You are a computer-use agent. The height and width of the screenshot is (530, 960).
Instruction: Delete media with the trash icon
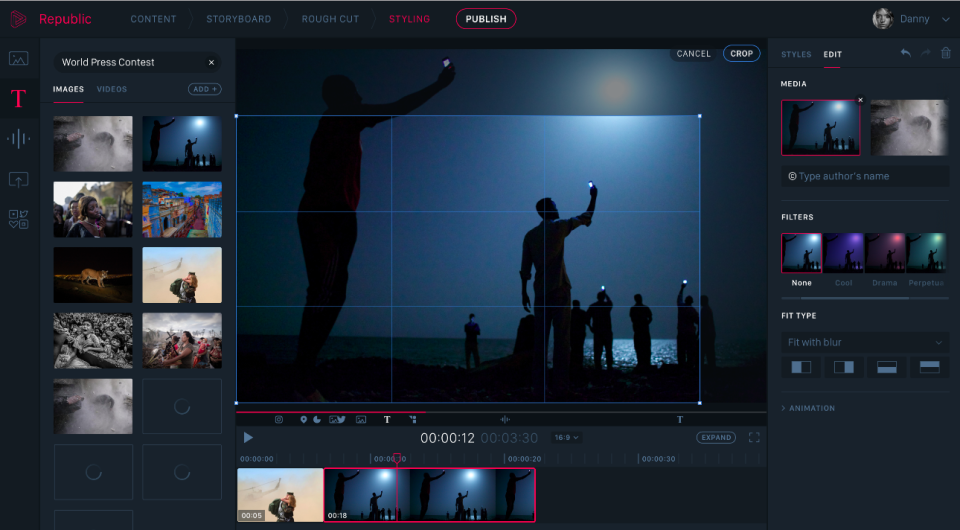tap(945, 53)
